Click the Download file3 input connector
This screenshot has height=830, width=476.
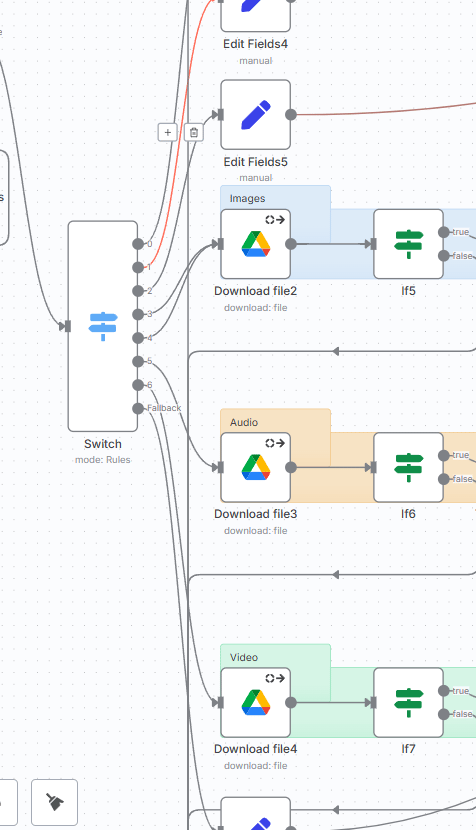tap(221, 467)
